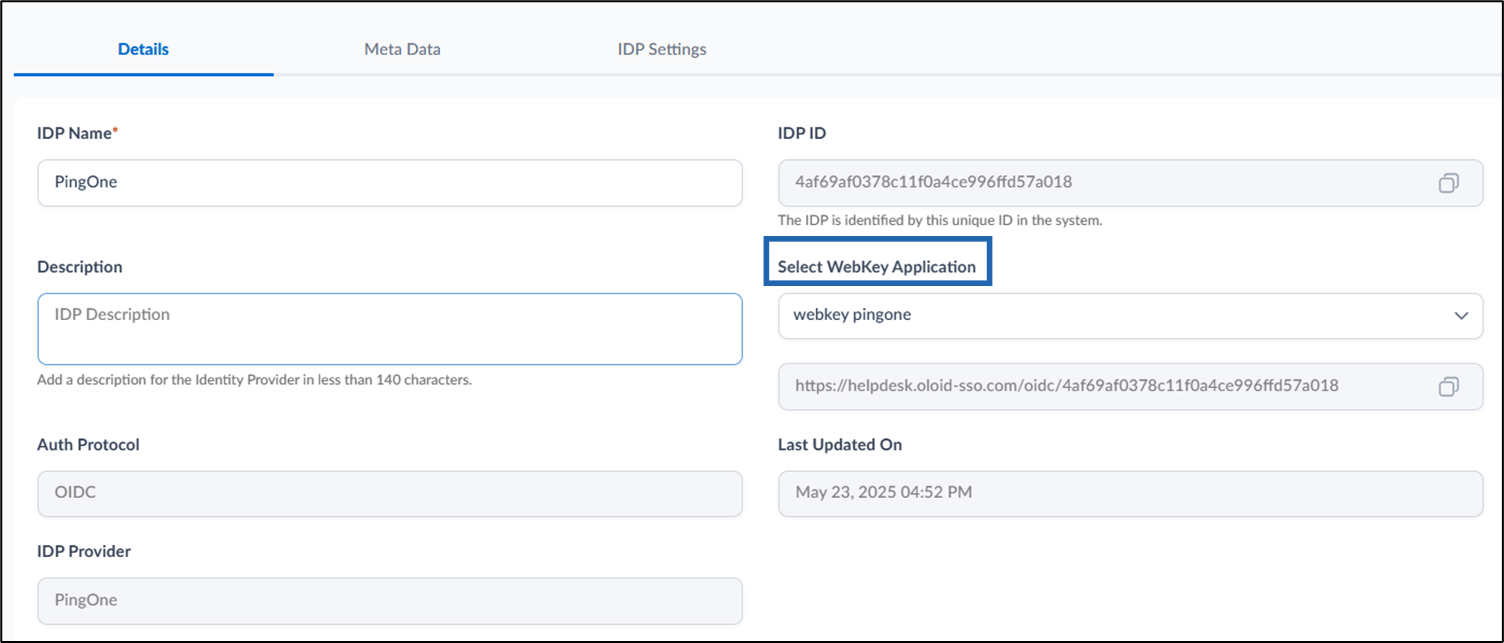Click the IDP Provider PingOne field
Screen dimensions: 1504x643
point(390,601)
